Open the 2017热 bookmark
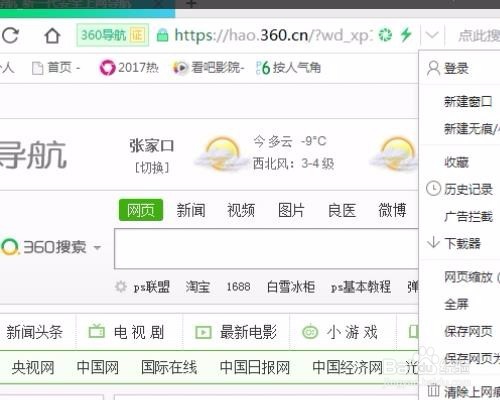The width and height of the screenshot is (500, 400). pyautogui.click(x=129, y=68)
